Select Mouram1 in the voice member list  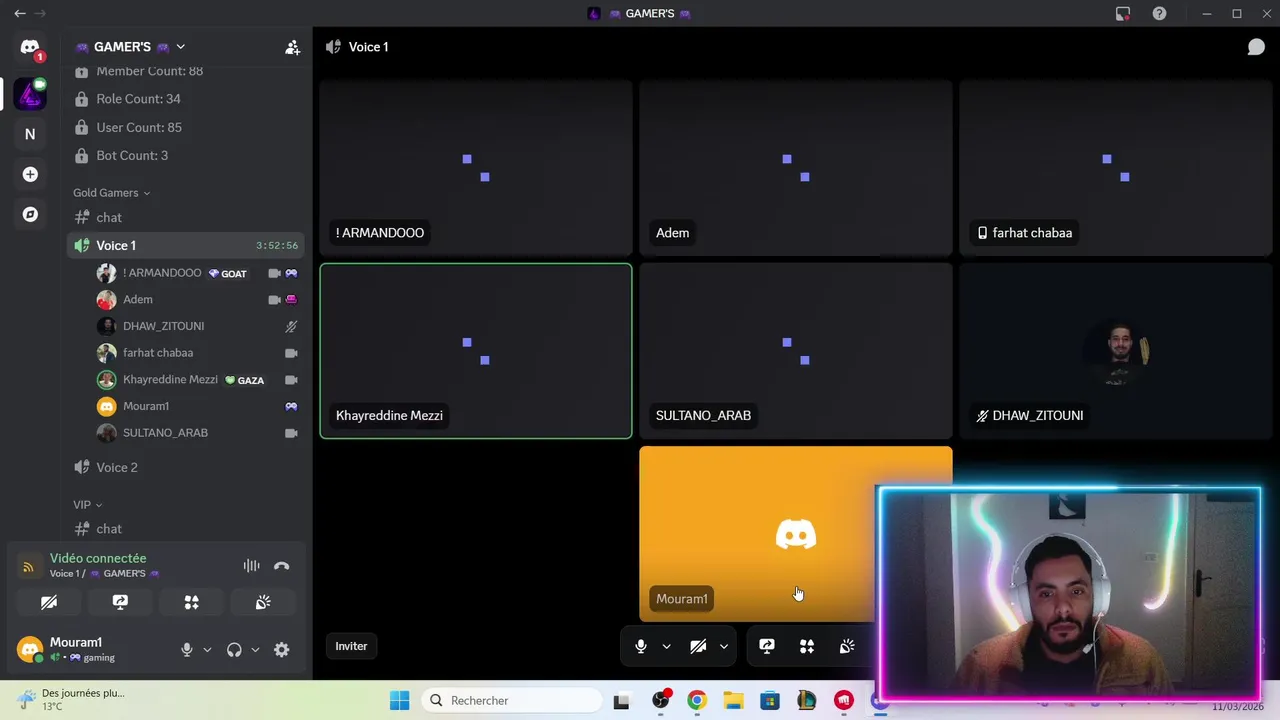pos(198,406)
